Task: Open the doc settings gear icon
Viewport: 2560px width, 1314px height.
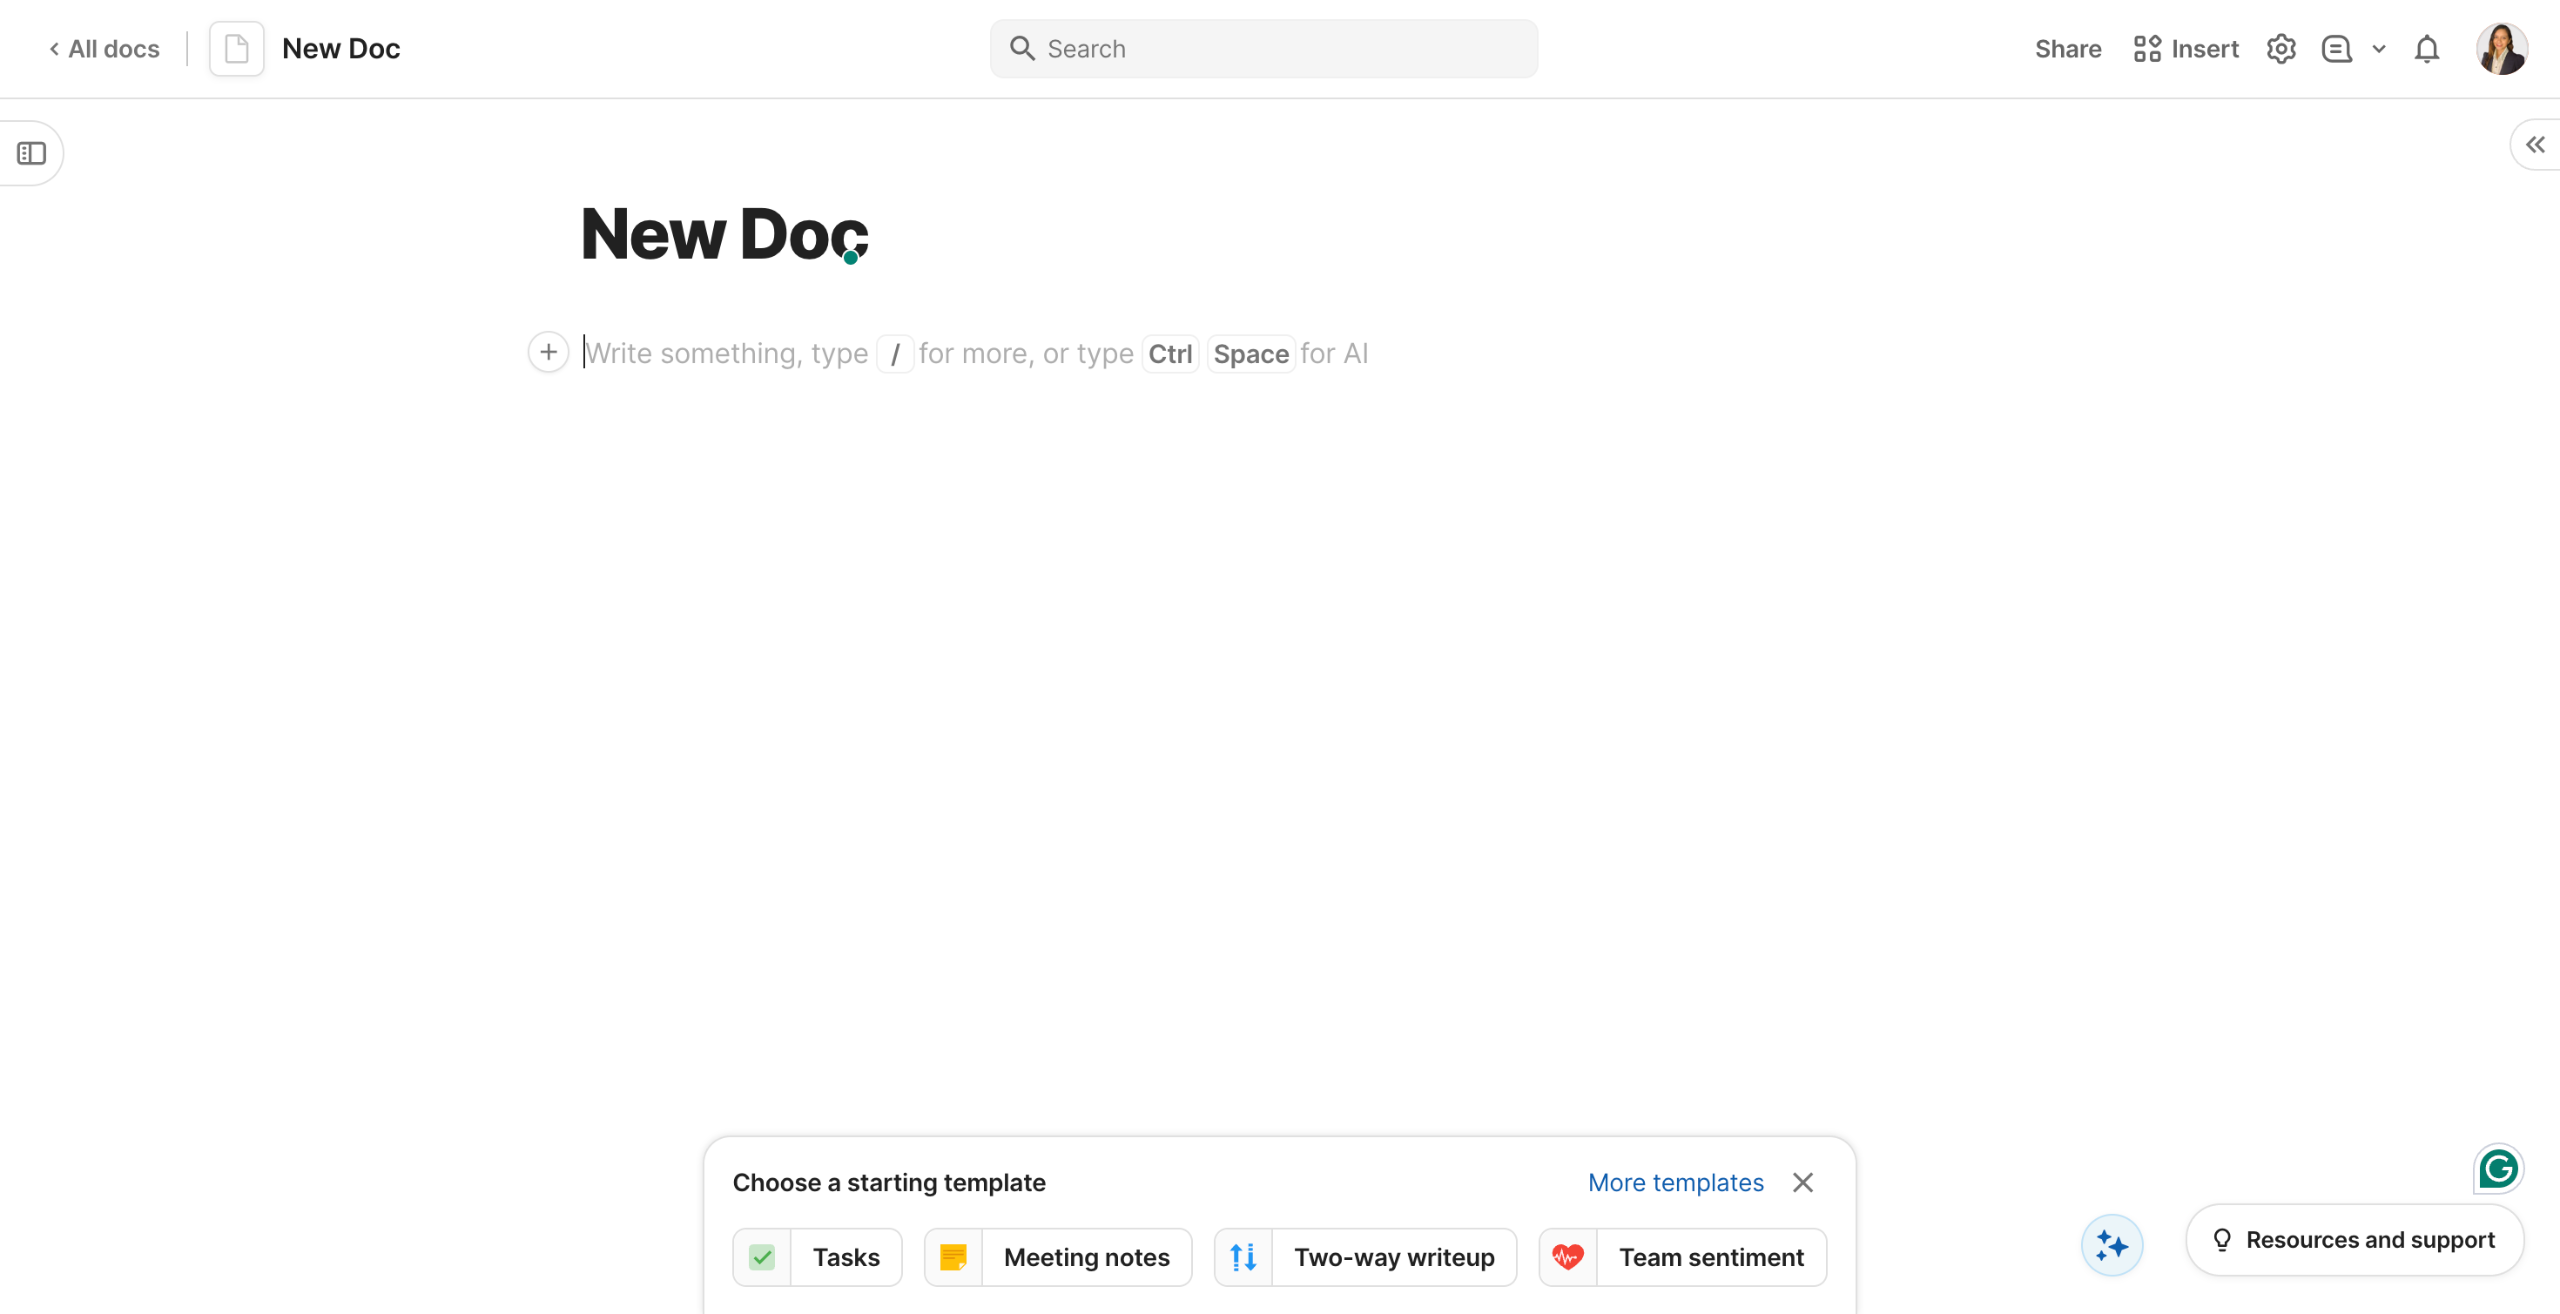Action: coord(2280,49)
